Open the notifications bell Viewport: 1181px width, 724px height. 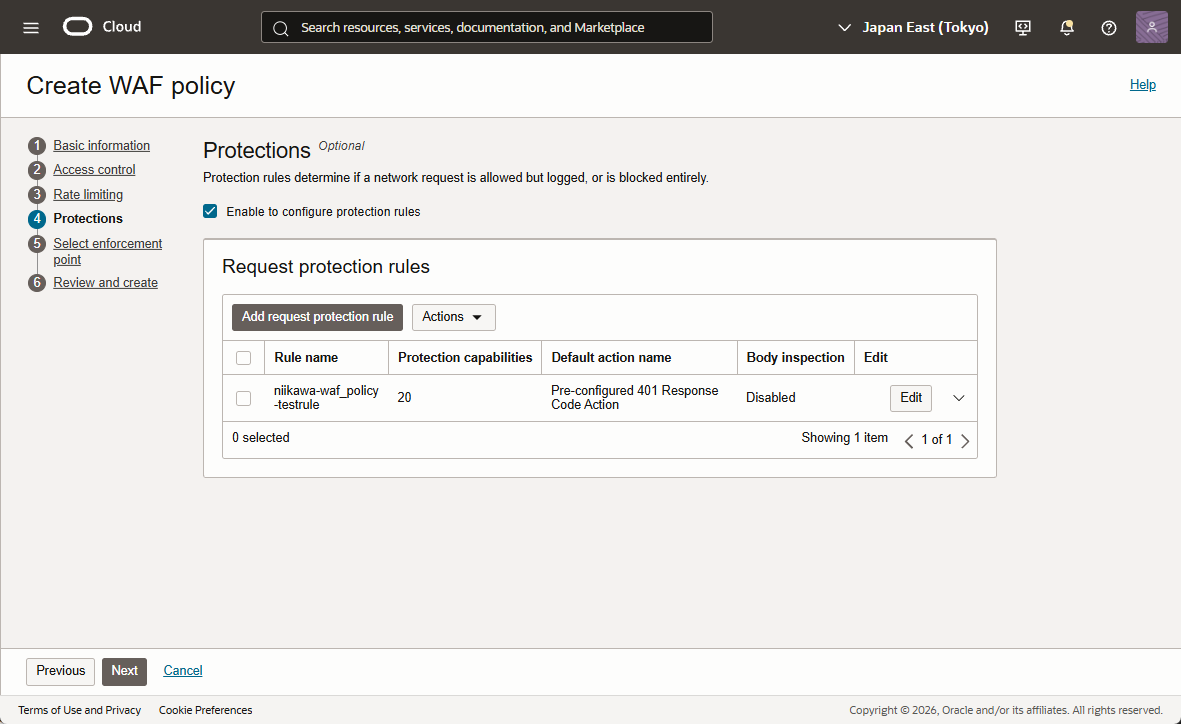point(1066,28)
